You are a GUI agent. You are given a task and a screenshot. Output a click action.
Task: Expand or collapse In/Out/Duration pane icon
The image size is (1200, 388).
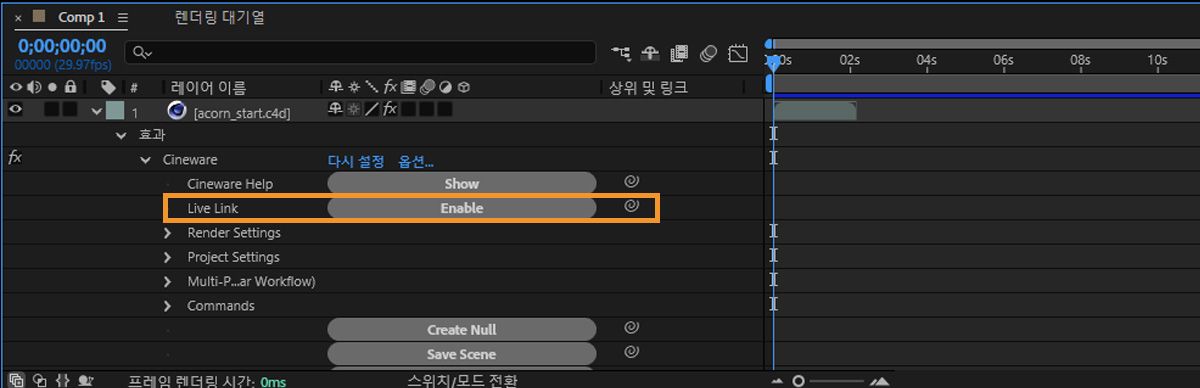[63, 380]
